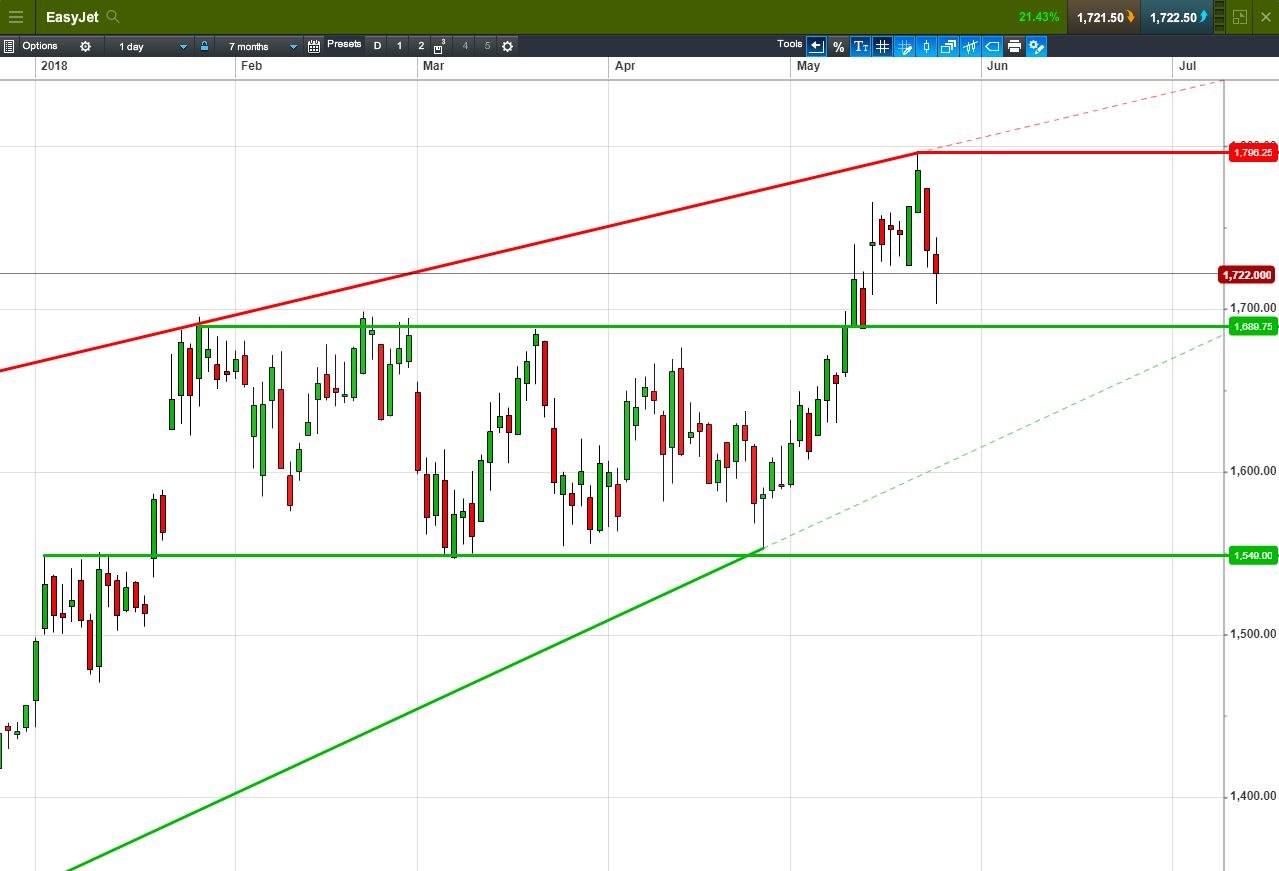Click the Jun label on time axis
The image size is (1279, 871).
997,66
